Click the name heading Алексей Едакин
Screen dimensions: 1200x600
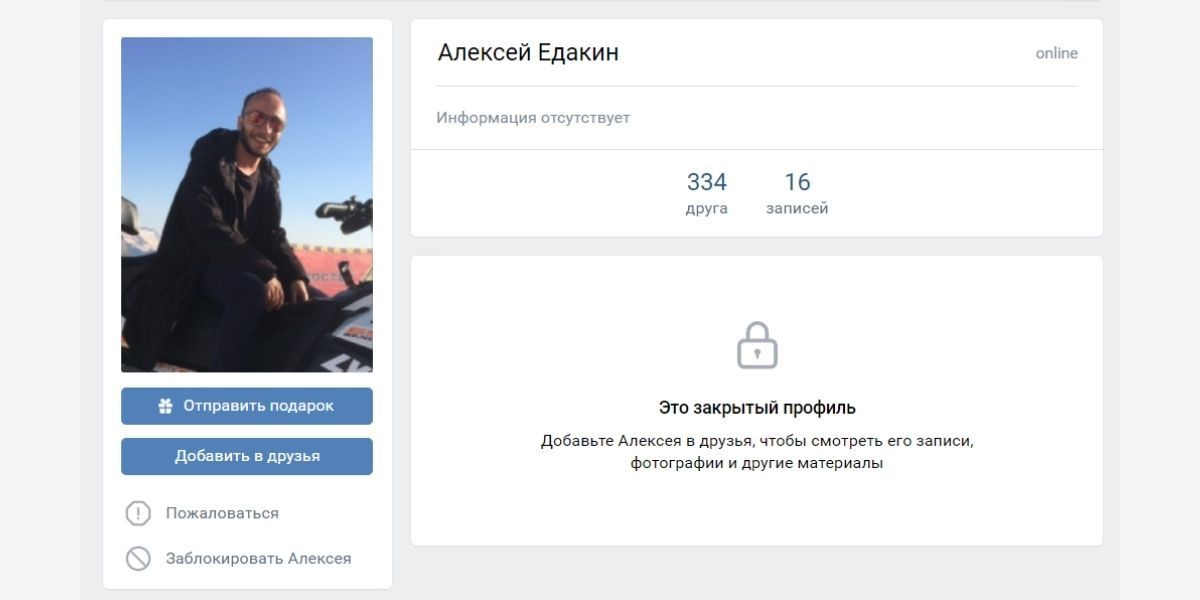point(528,53)
